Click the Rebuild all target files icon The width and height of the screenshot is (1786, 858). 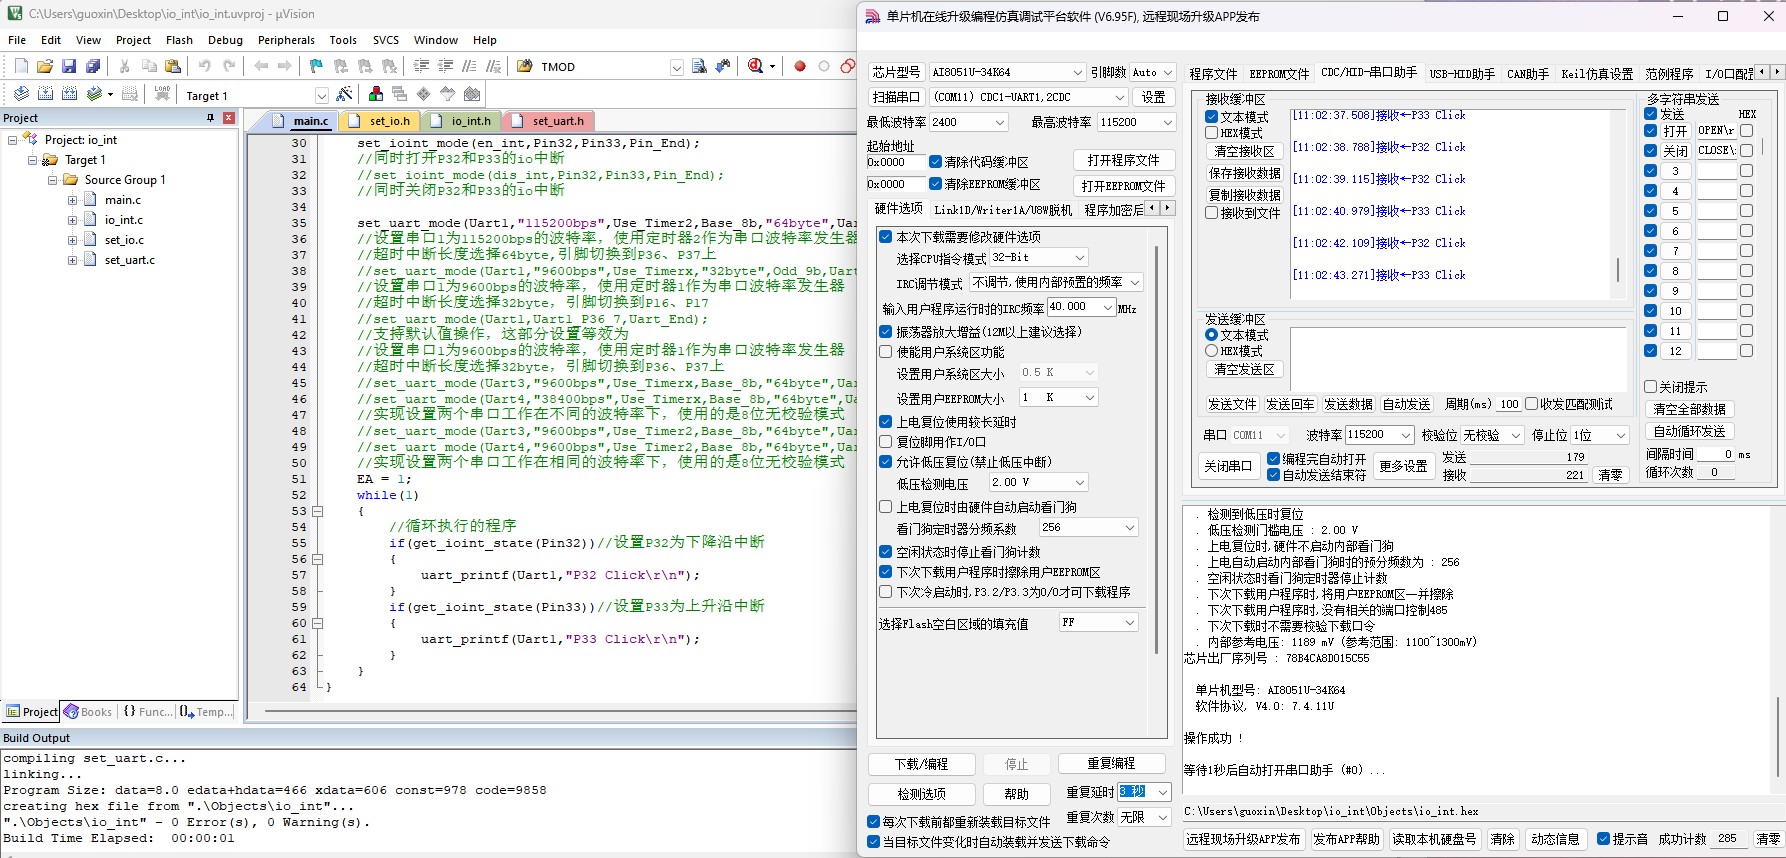pos(69,94)
